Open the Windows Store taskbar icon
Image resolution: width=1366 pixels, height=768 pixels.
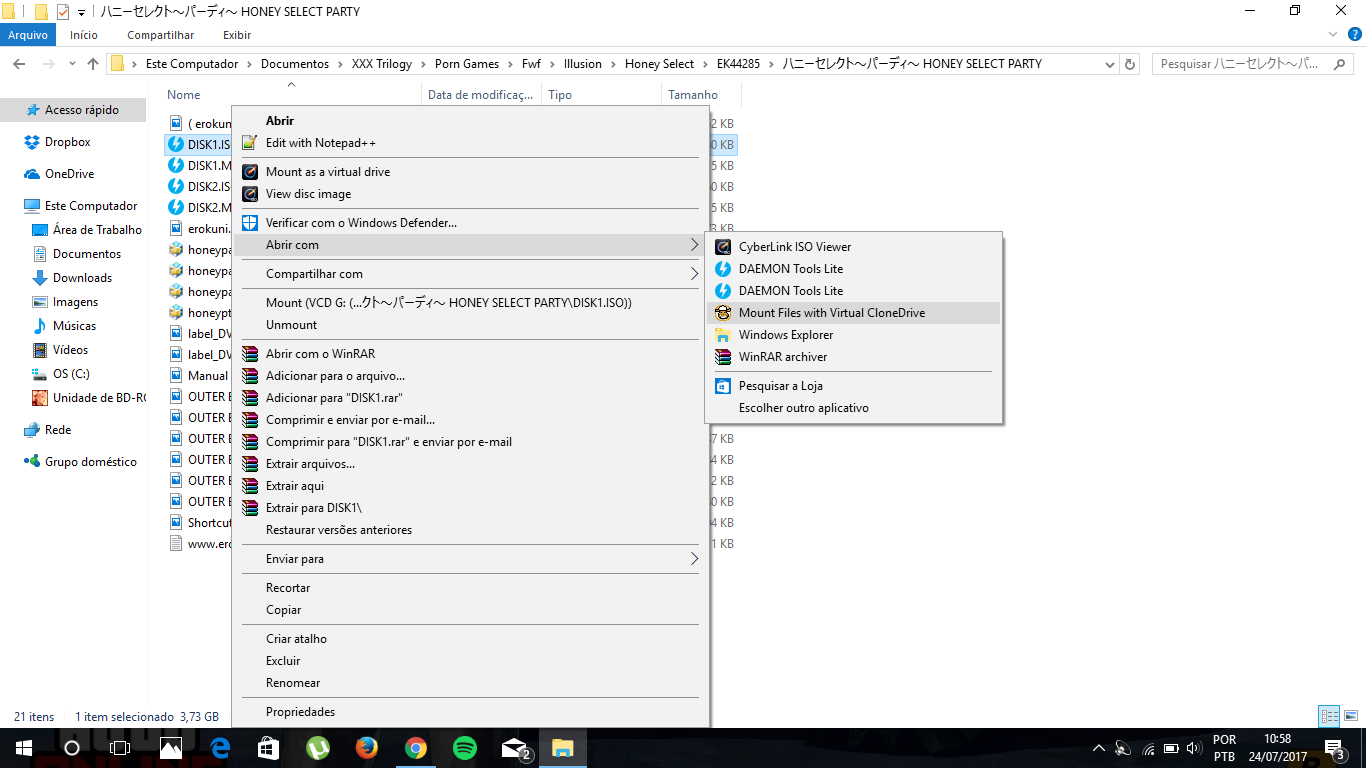pyautogui.click(x=269, y=748)
